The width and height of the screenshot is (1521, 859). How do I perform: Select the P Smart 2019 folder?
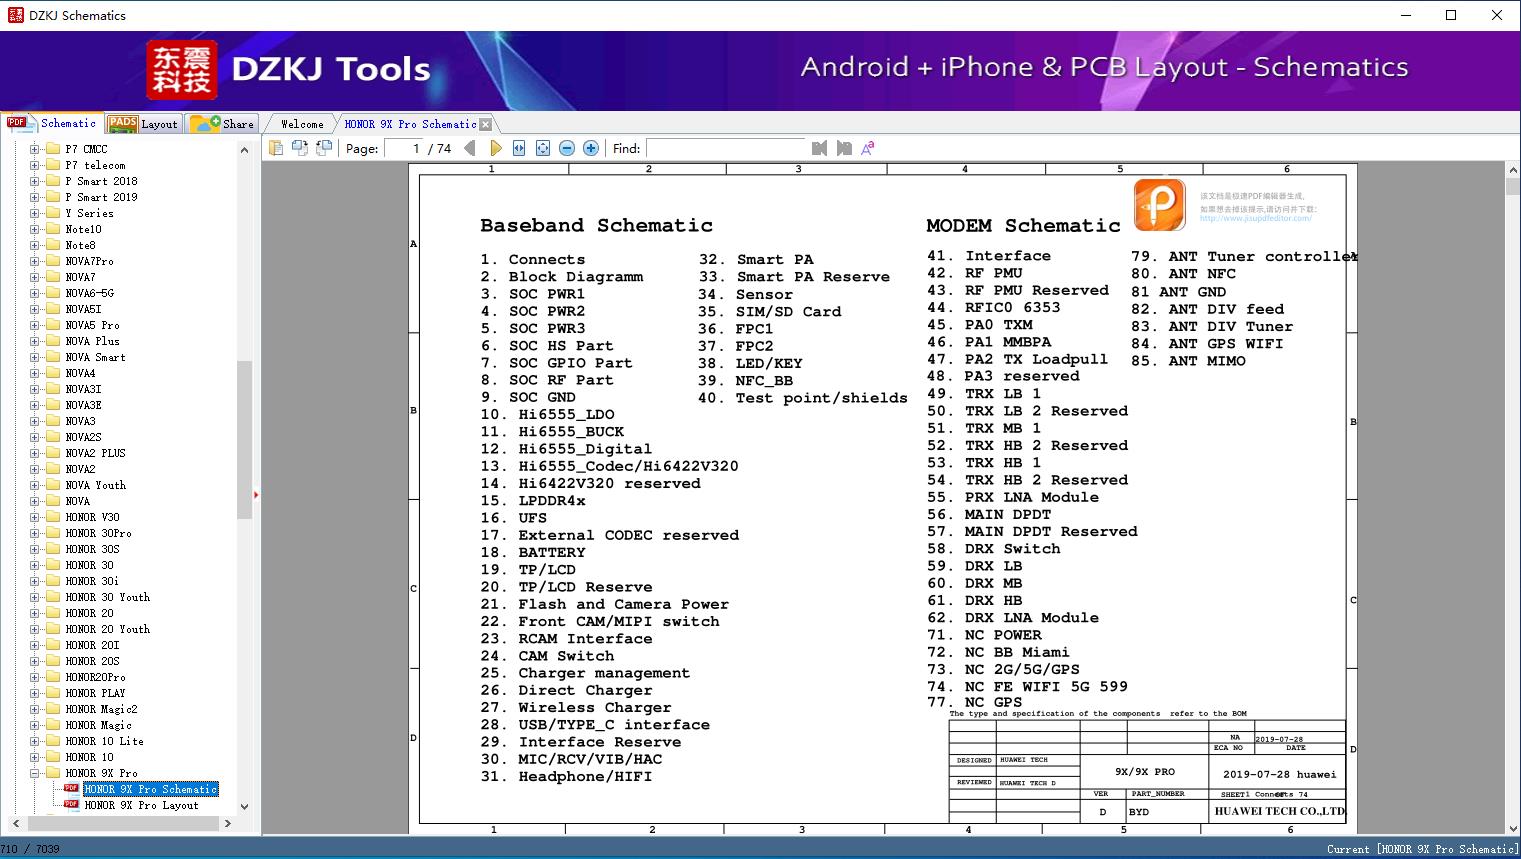tap(101, 197)
